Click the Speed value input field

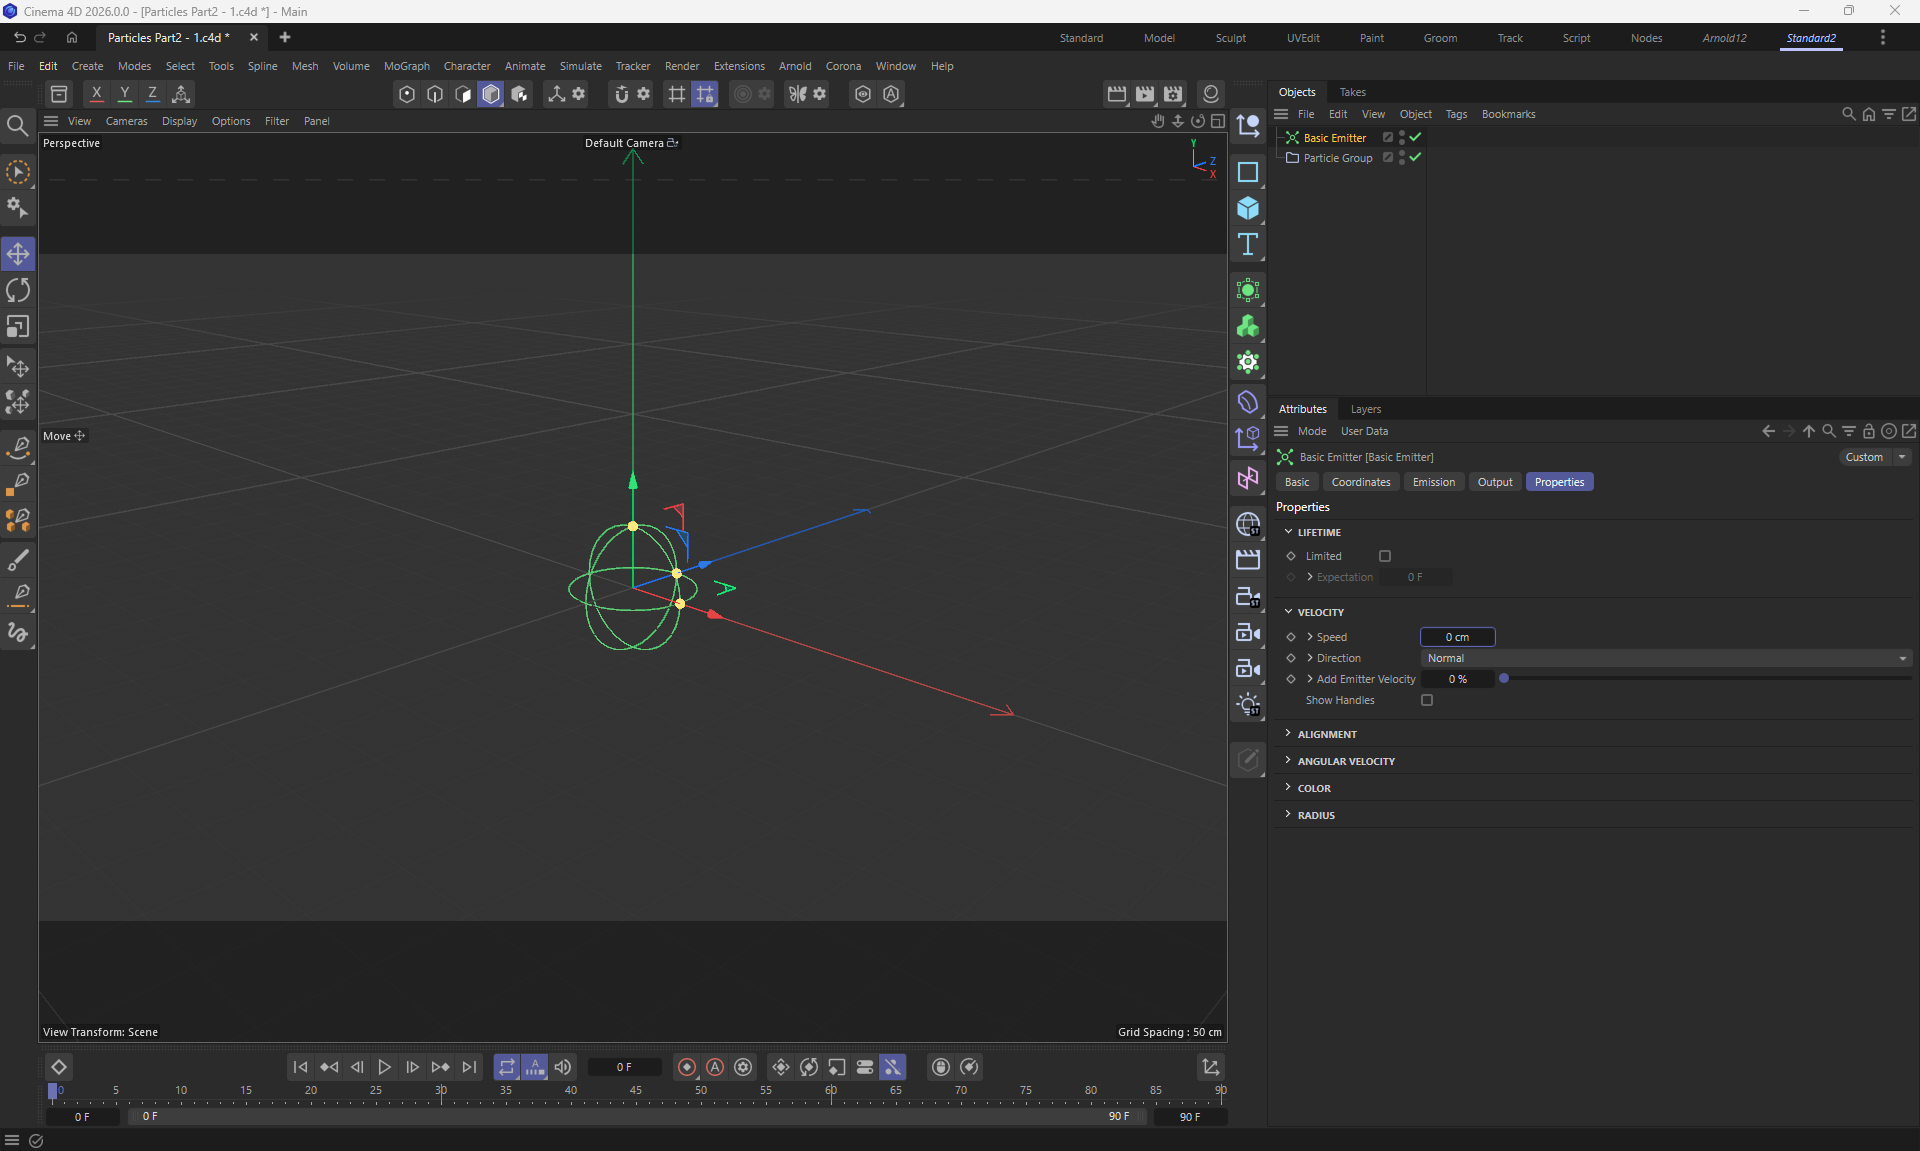pos(1457,637)
